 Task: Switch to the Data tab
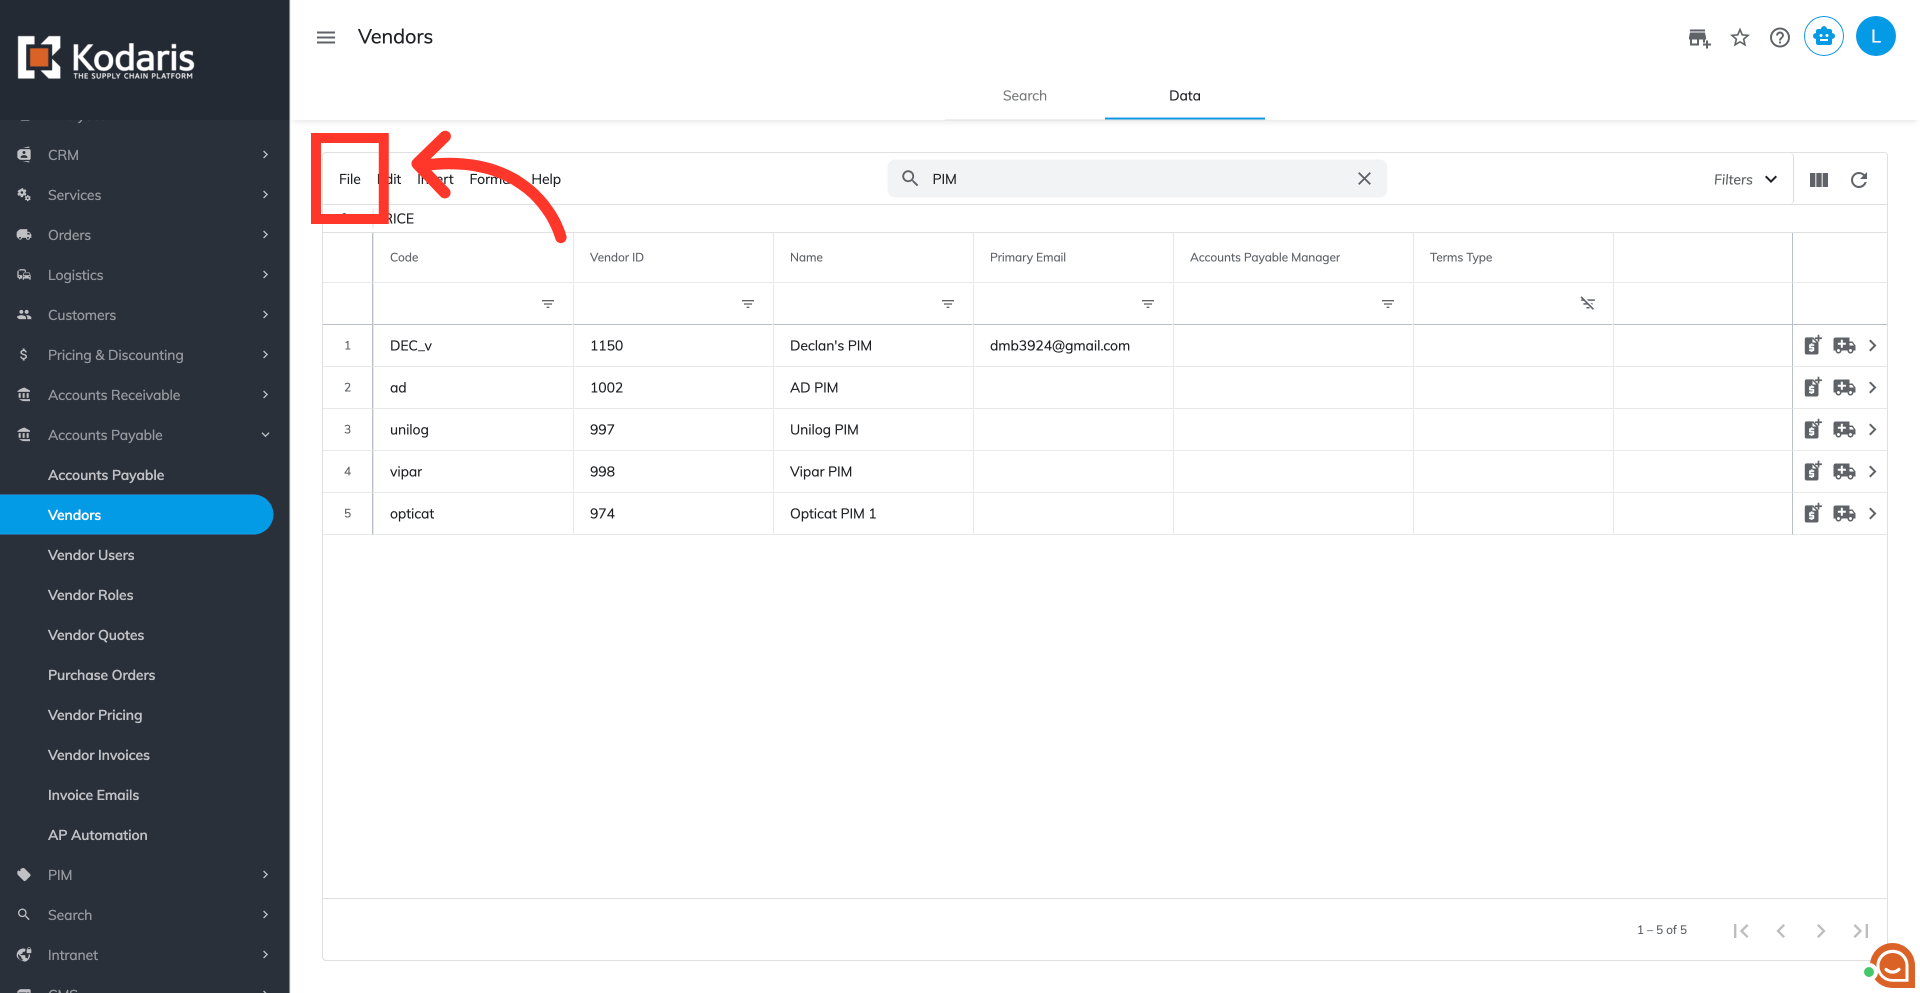point(1185,96)
